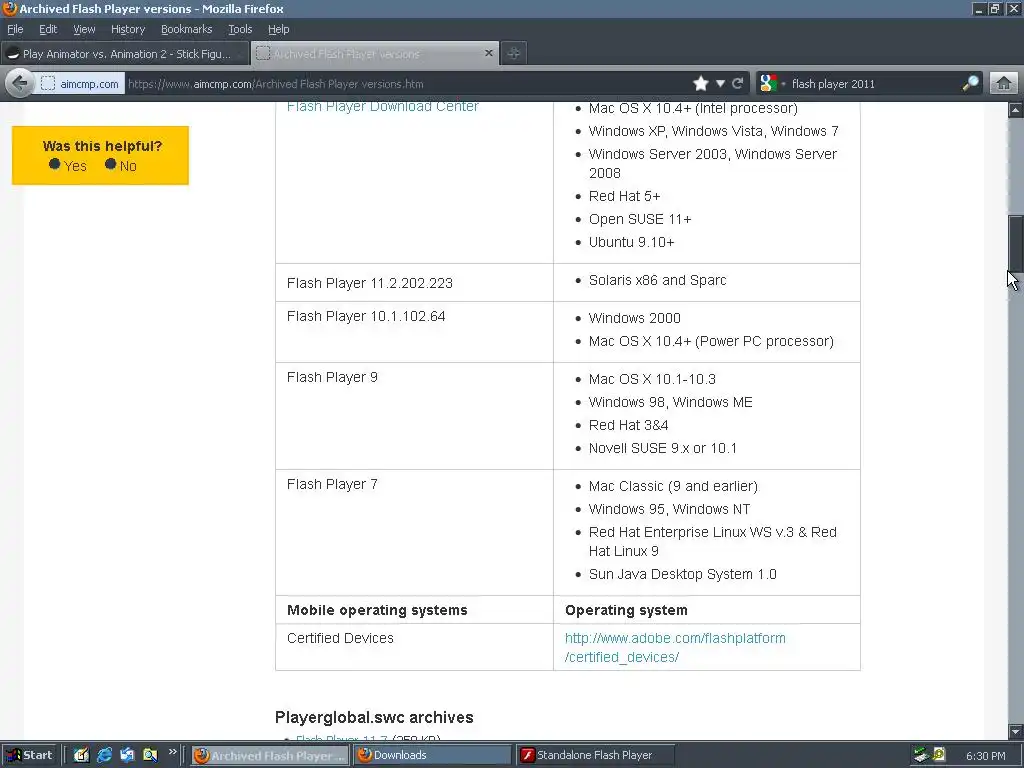
Task: Launch the quick launch magnifier search icon
Action: (150, 755)
